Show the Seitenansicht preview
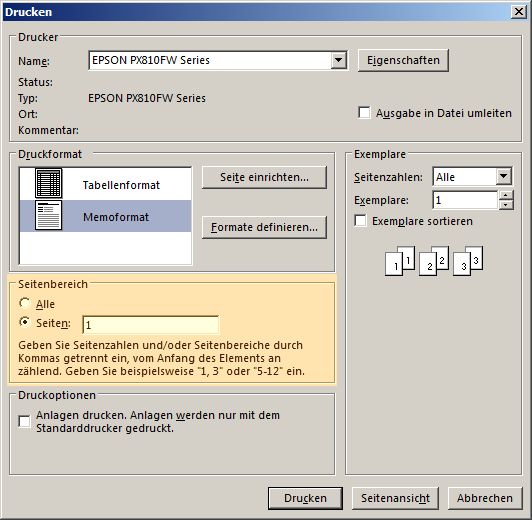532x520 pixels. coord(395,498)
